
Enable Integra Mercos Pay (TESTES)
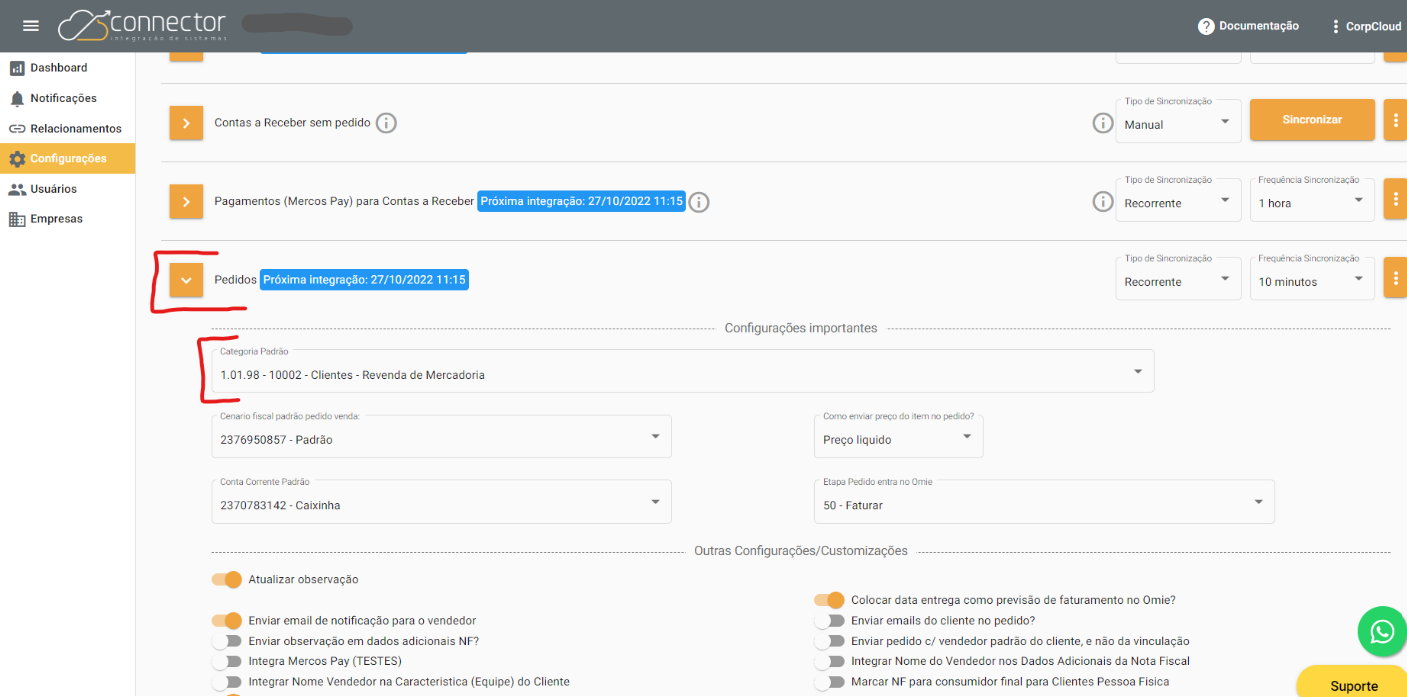pyautogui.click(x=227, y=661)
